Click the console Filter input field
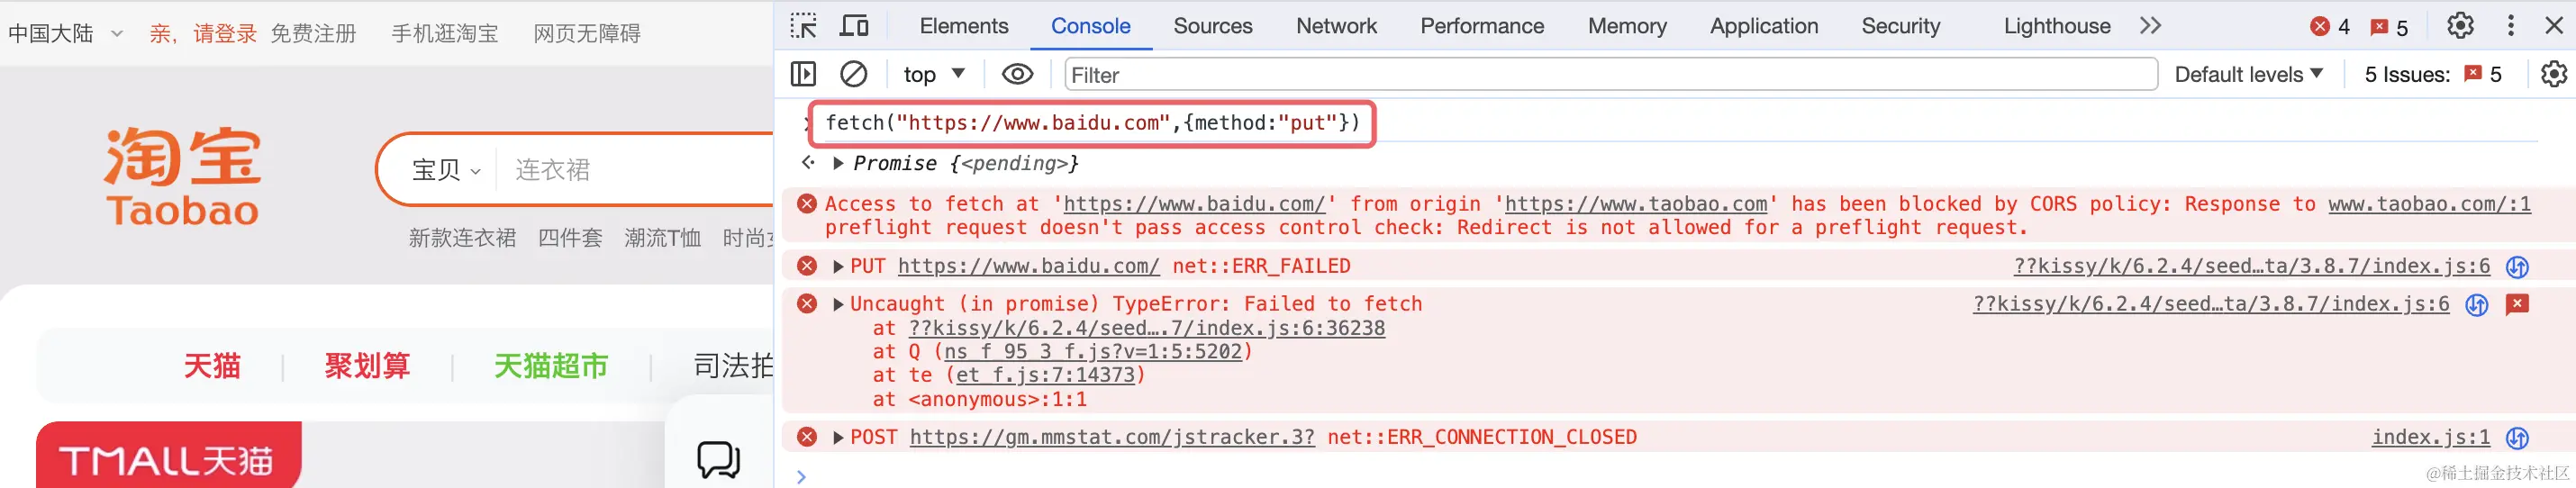2576x488 pixels. [1610, 74]
